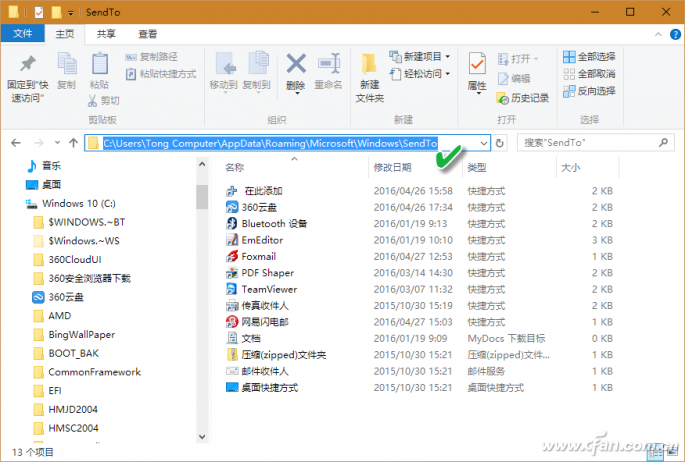Open the 复制到 copy to menu
Image resolution: width=685 pixels, height=462 pixels.
point(257,72)
